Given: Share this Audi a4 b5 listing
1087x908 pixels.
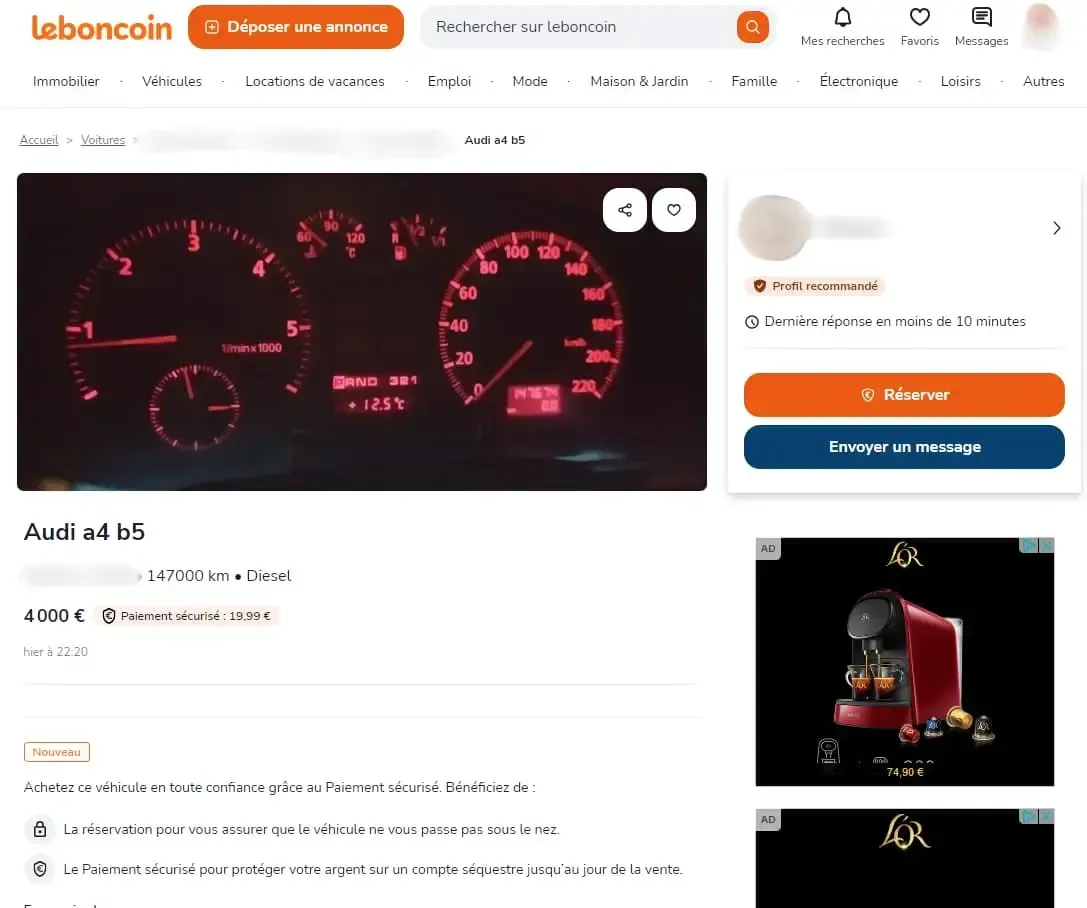Looking at the screenshot, I should (625, 210).
